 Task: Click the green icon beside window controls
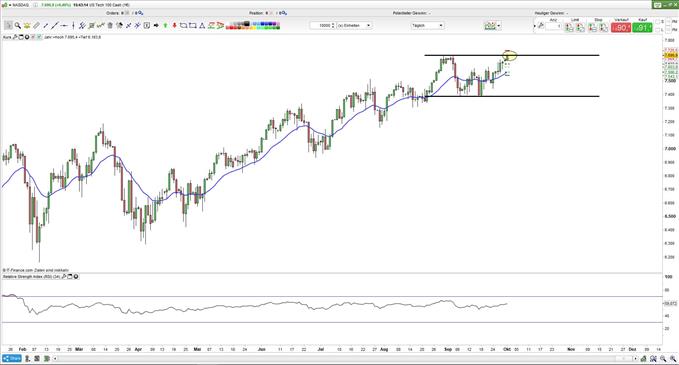658,5
